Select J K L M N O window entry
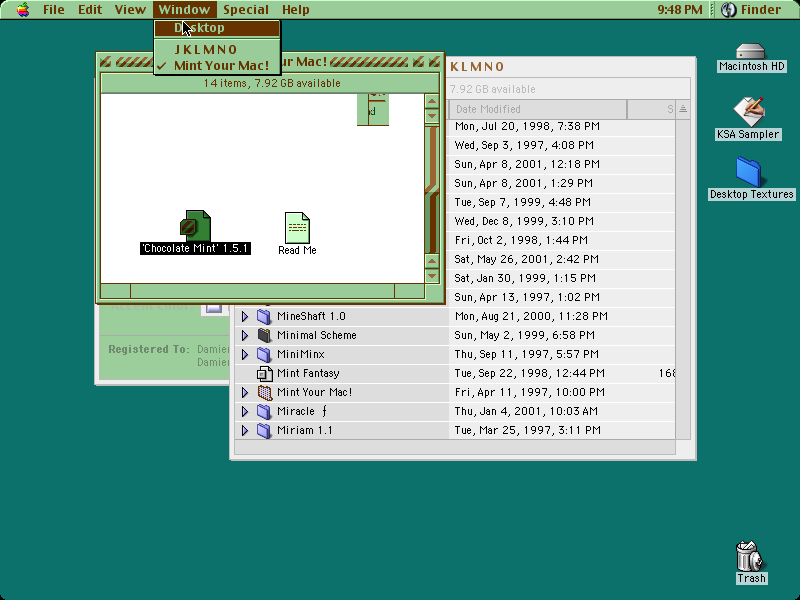Image resolution: width=800 pixels, height=600 pixels. pyautogui.click(x=217, y=49)
